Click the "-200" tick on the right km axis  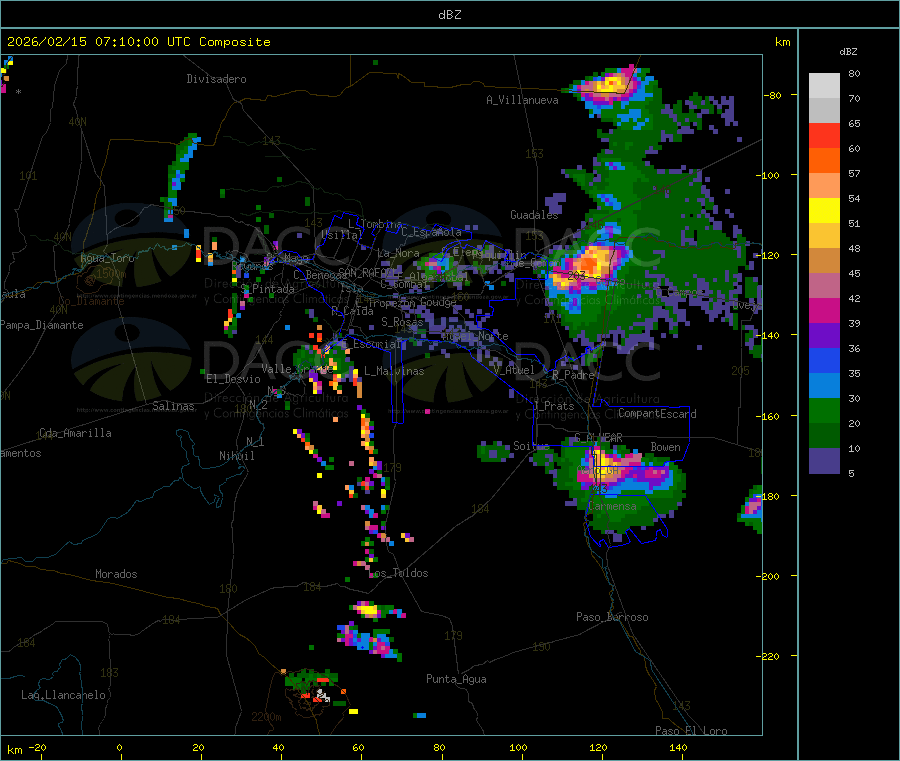(767, 576)
